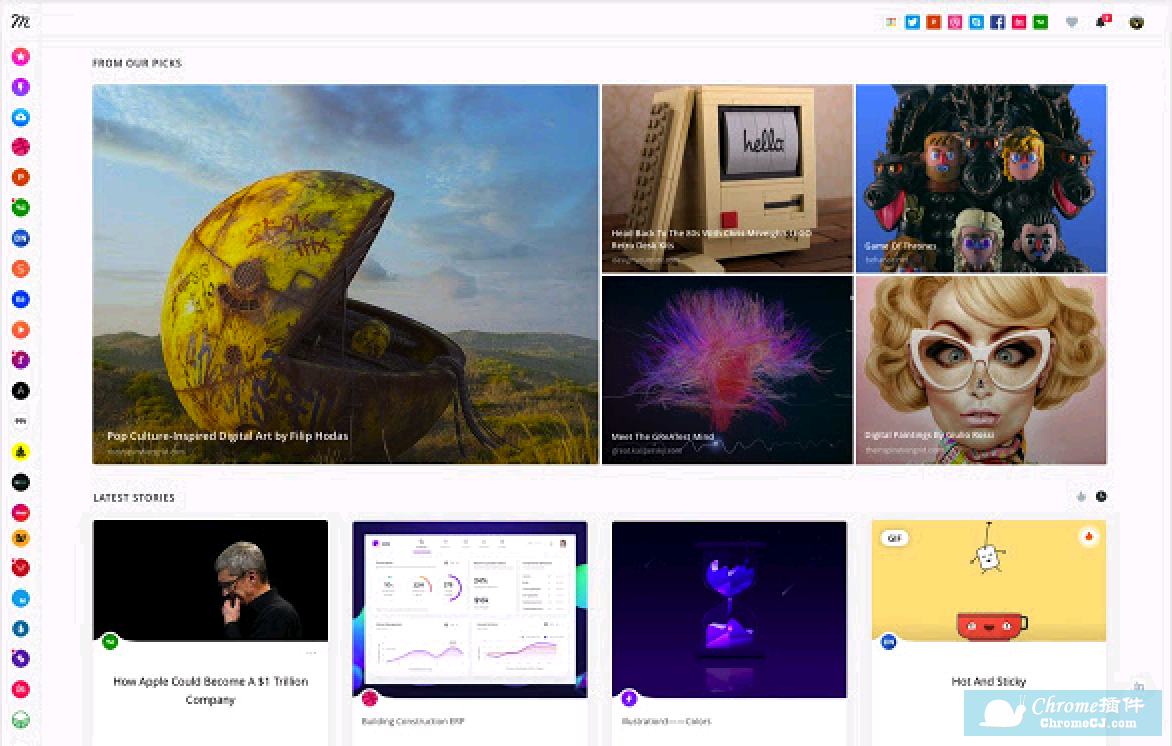The image size is (1172, 746).
Task: Open the Dribbble feed in the sidebar
Action: click(20, 147)
